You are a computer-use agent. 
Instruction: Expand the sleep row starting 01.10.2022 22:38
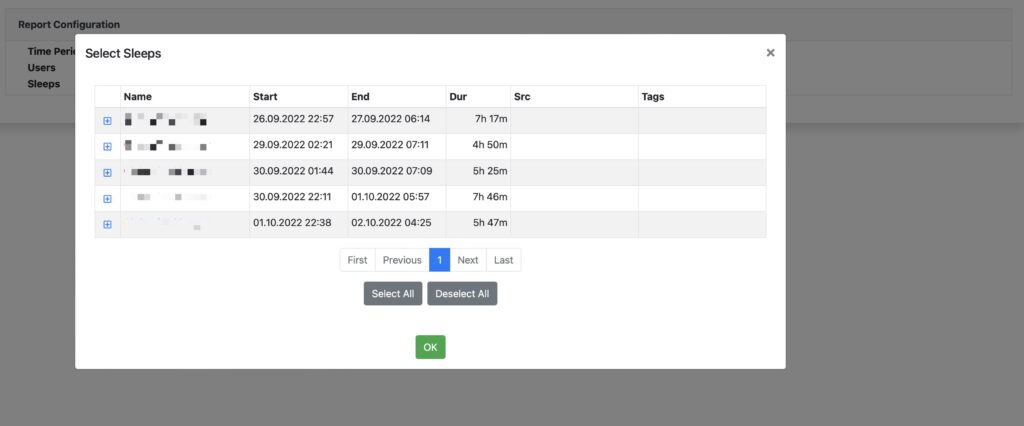pyautogui.click(x=108, y=224)
